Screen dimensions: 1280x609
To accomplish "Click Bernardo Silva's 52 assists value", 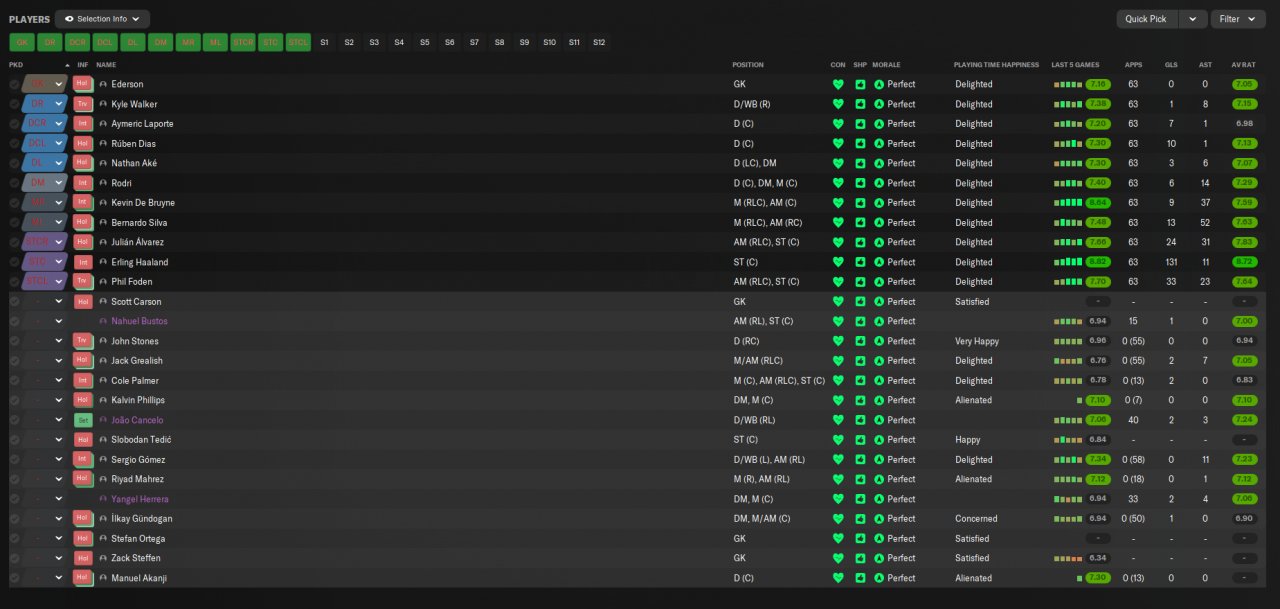I will tap(1205, 223).
